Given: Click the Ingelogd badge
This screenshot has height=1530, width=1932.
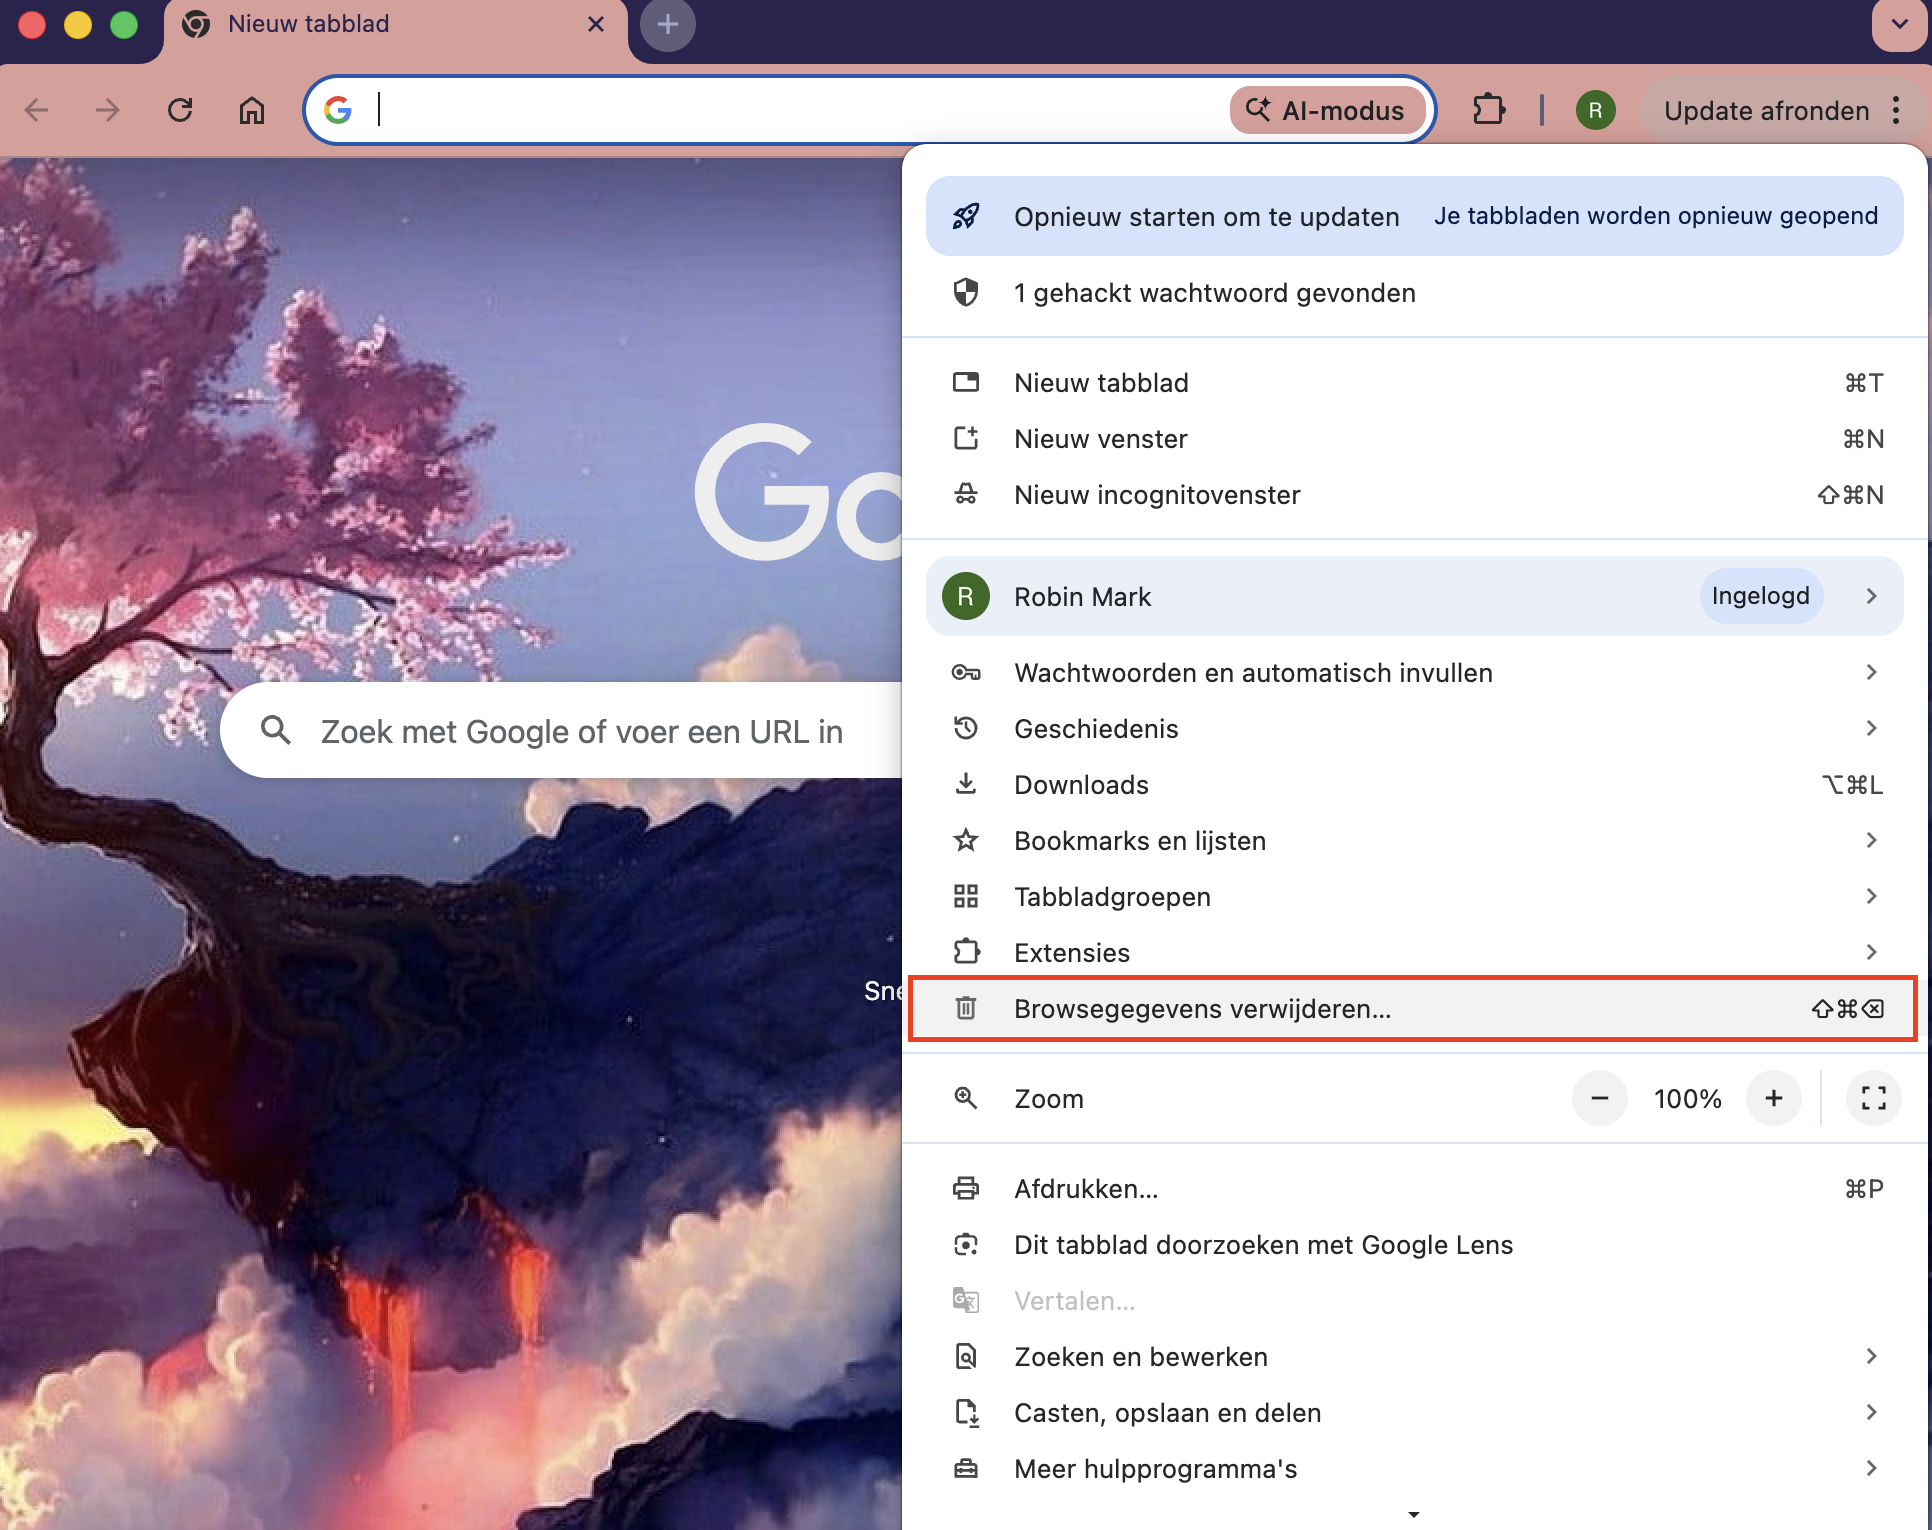Looking at the screenshot, I should coord(1760,596).
